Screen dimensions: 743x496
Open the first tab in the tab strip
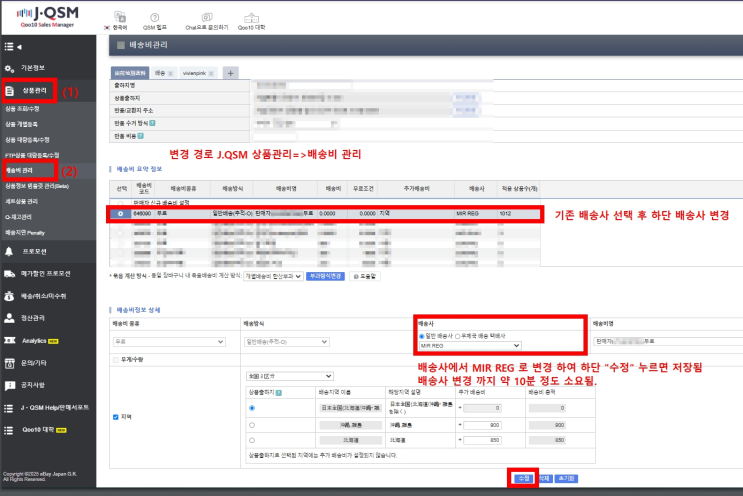[130, 73]
